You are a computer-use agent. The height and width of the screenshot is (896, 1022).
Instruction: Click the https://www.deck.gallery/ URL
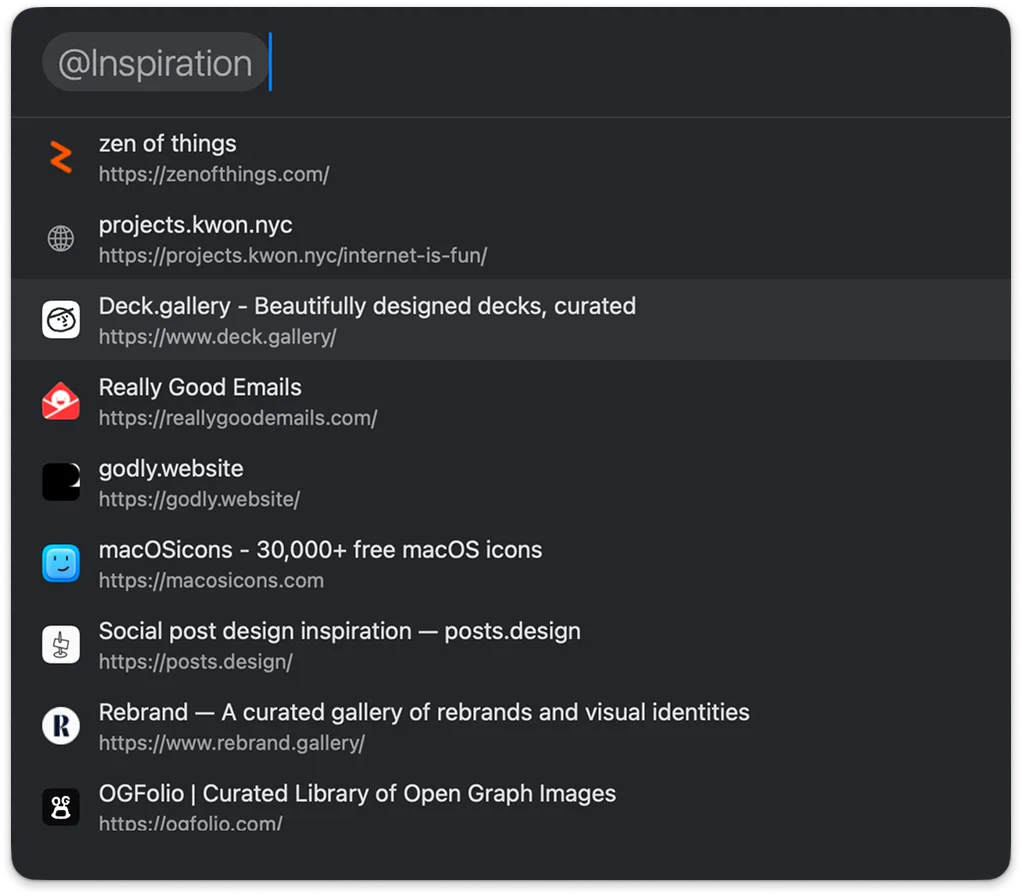point(218,336)
